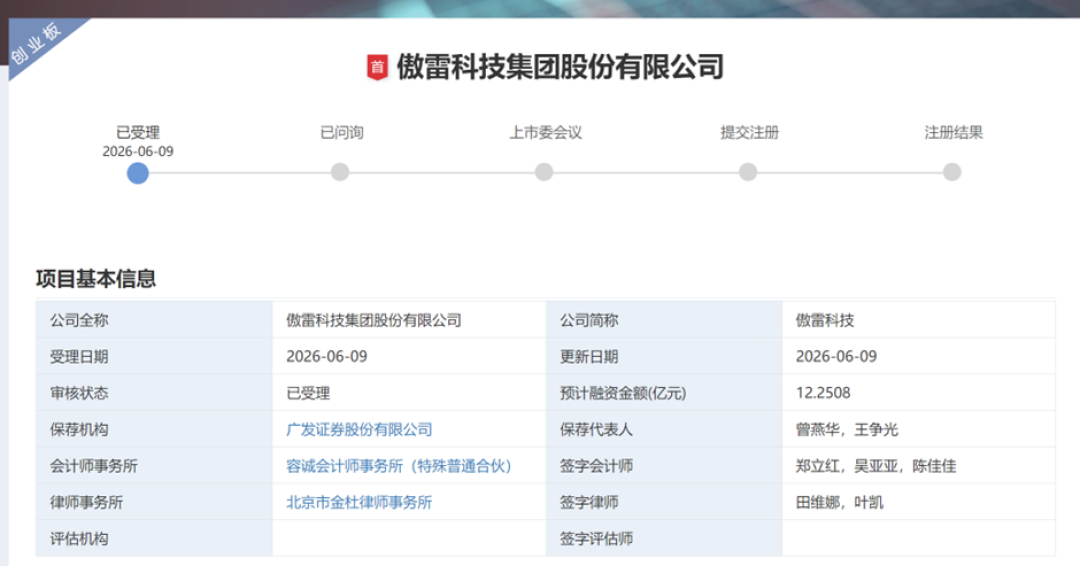Viewport: 1080px width, 566px height.
Task: Select the 已问询 timeline step marker
Action: pyautogui.click(x=340, y=172)
